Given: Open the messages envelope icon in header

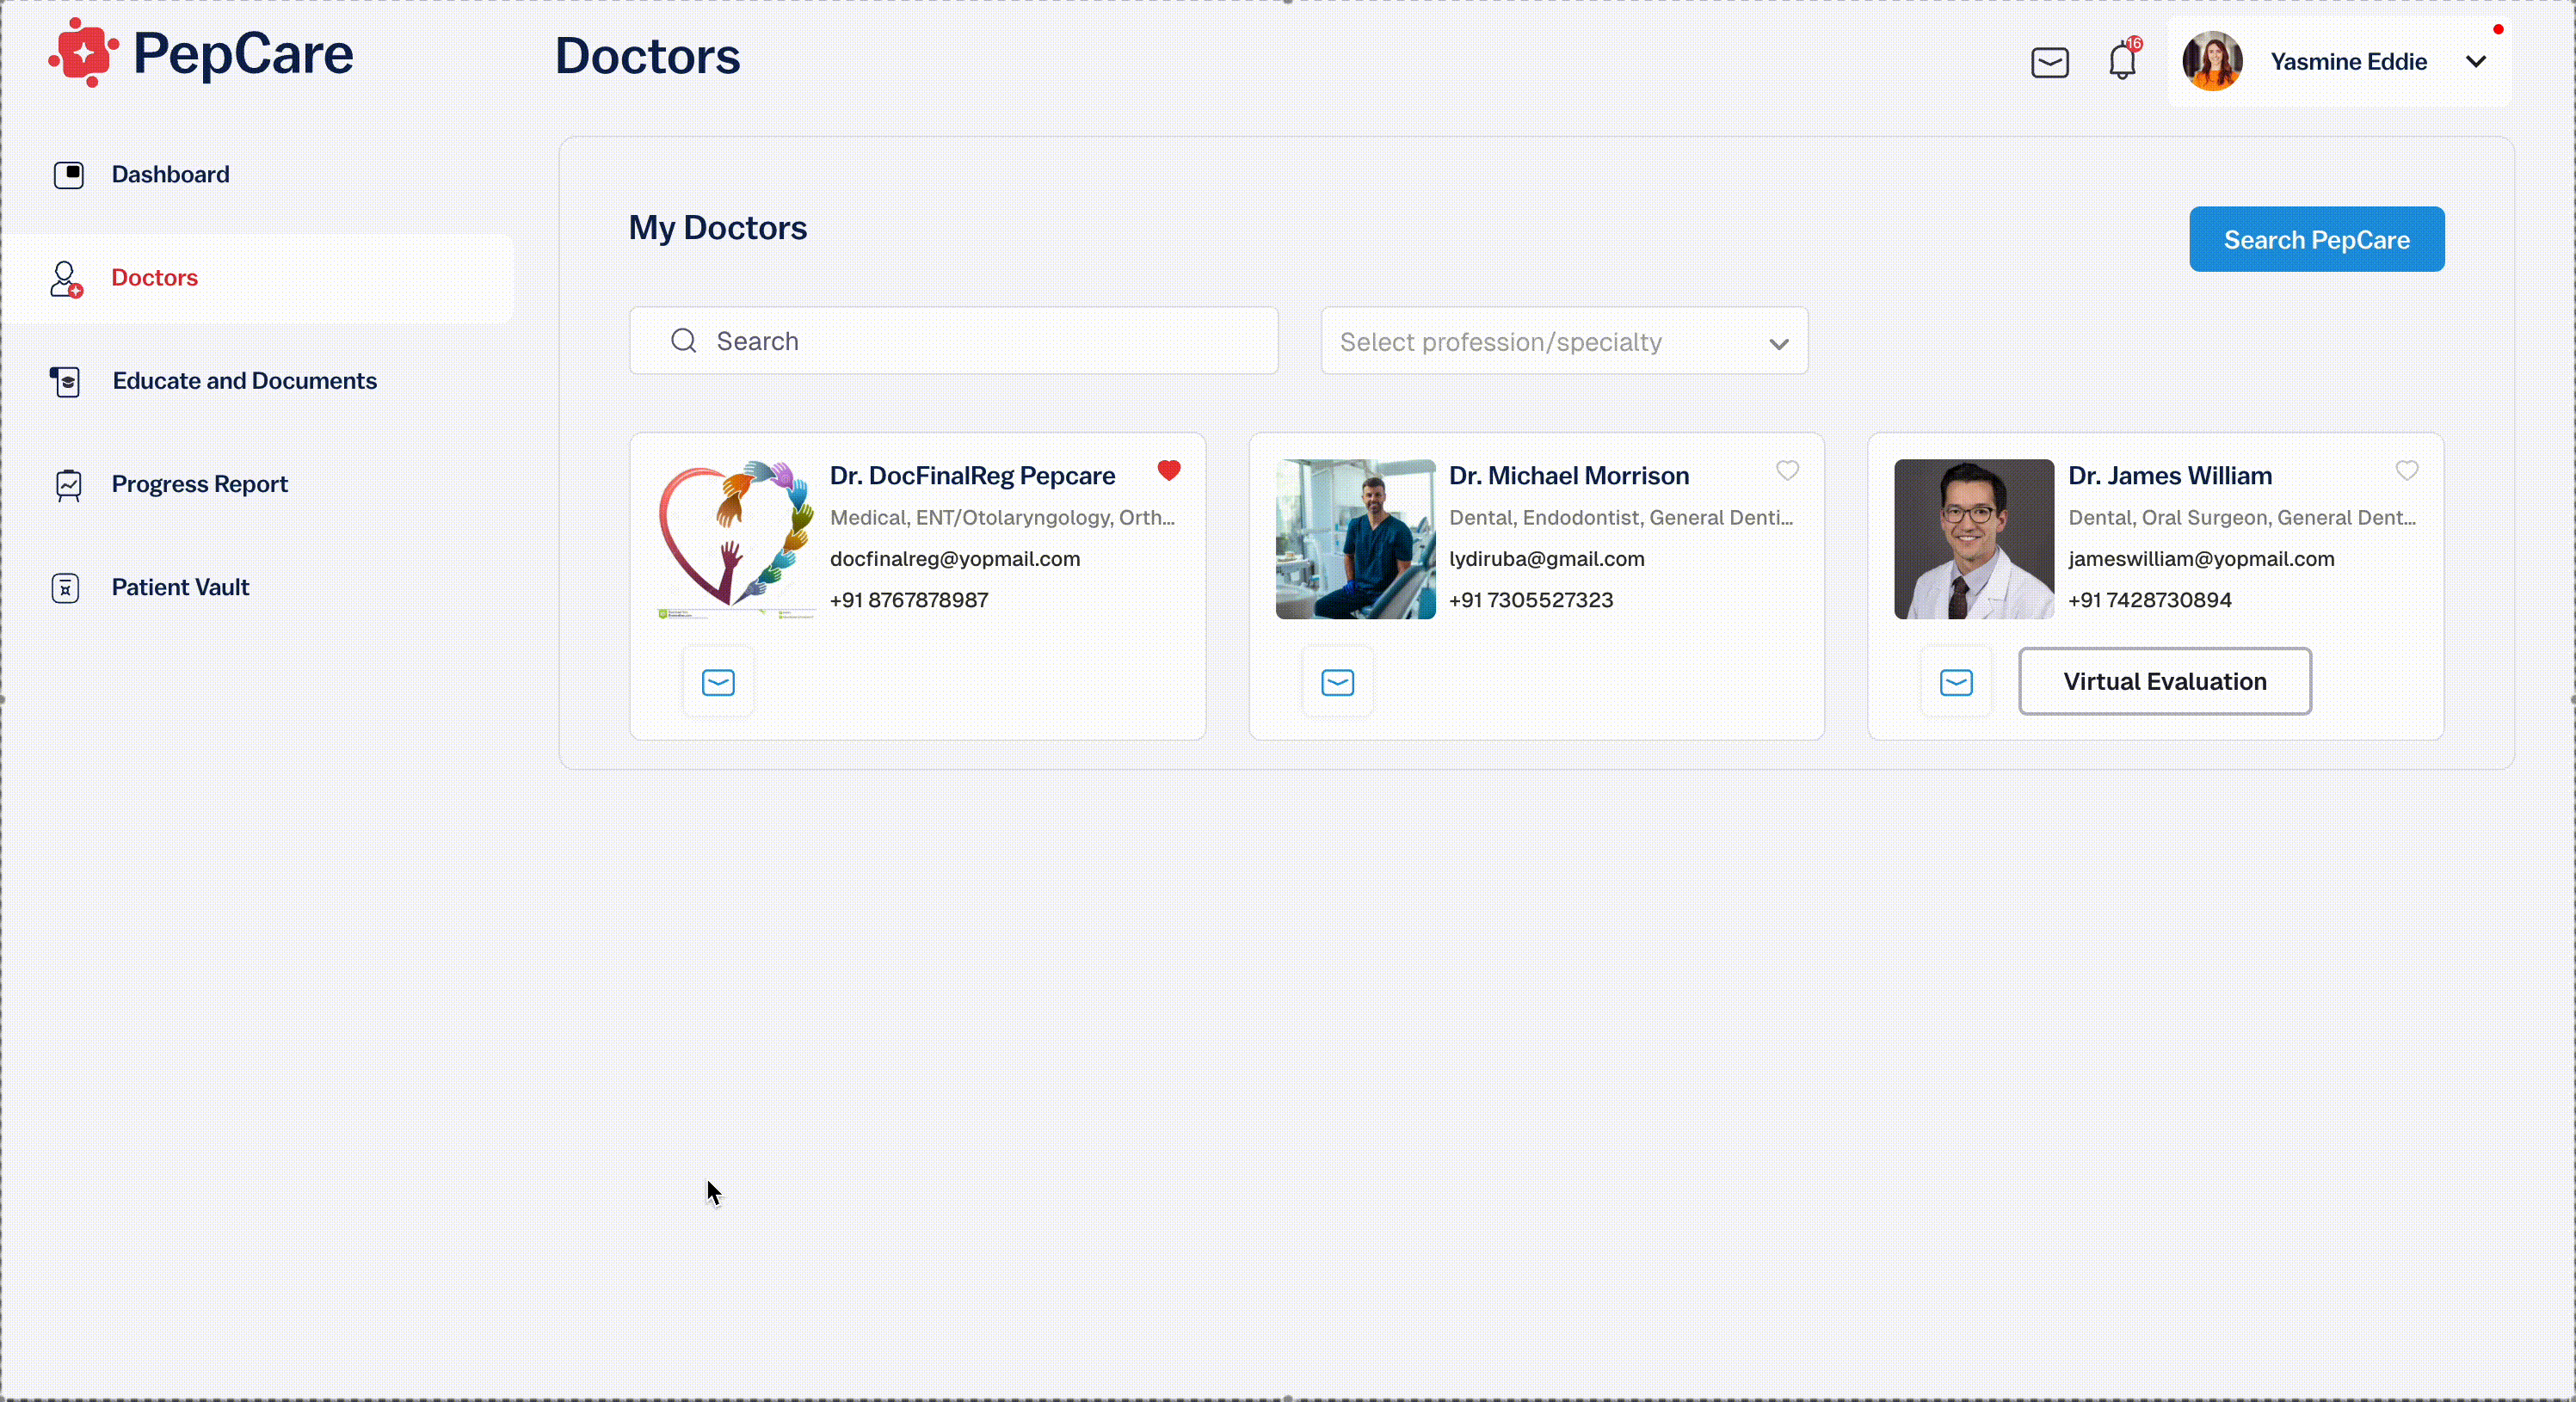Looking at the screenshot, I should pyautogui.click(x=2050, y=62).
